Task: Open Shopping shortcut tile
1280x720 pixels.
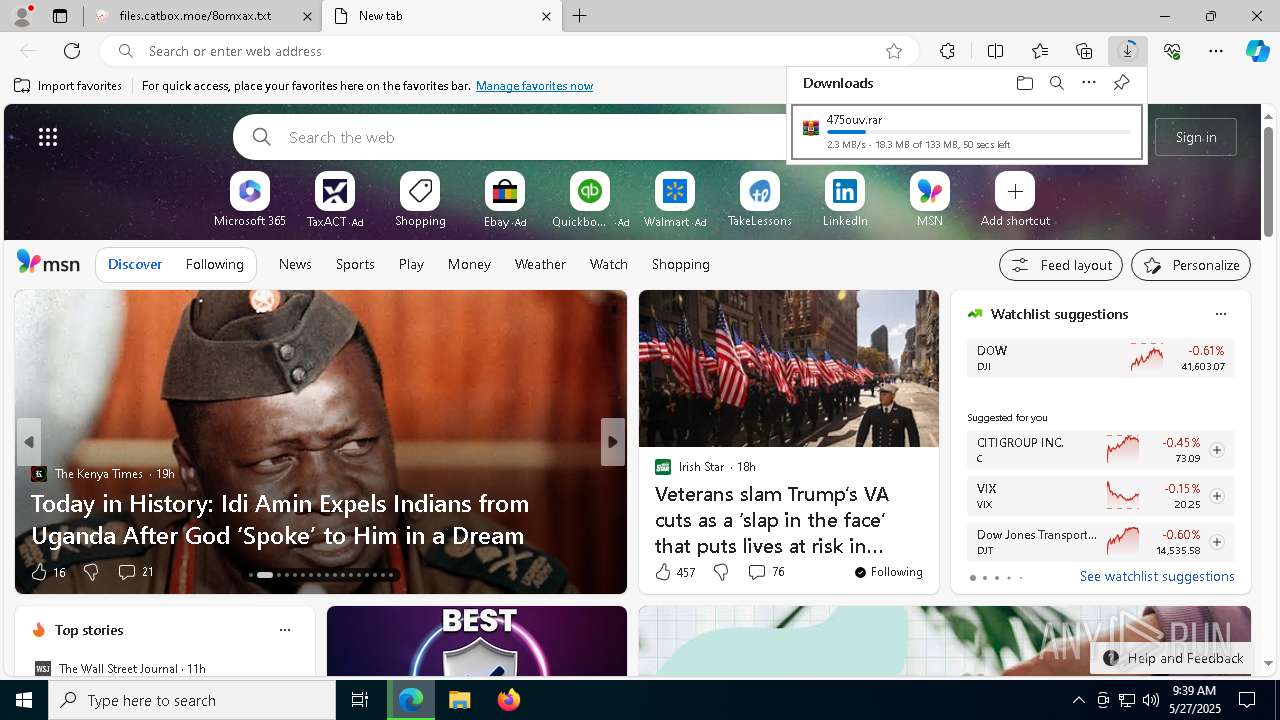Action: (x=420, y=200)
